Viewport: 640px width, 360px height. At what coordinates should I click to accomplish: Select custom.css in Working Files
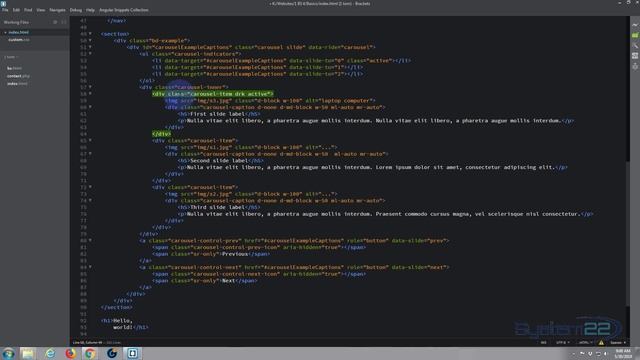(19, 40)
